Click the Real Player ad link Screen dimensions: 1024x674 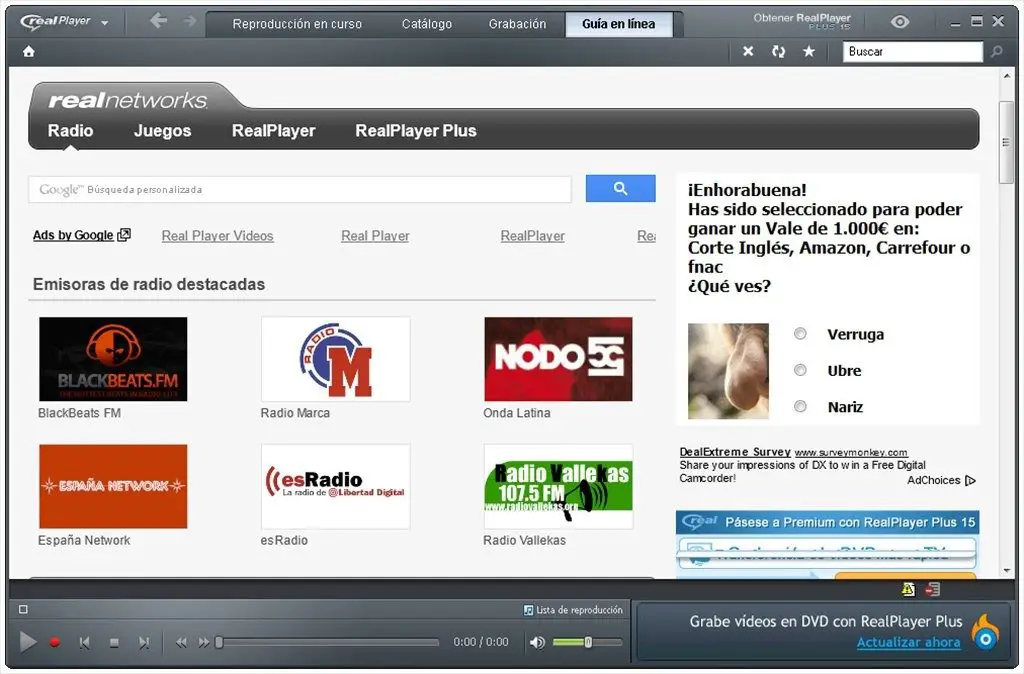pyautogui.click(x=375, y=236)
